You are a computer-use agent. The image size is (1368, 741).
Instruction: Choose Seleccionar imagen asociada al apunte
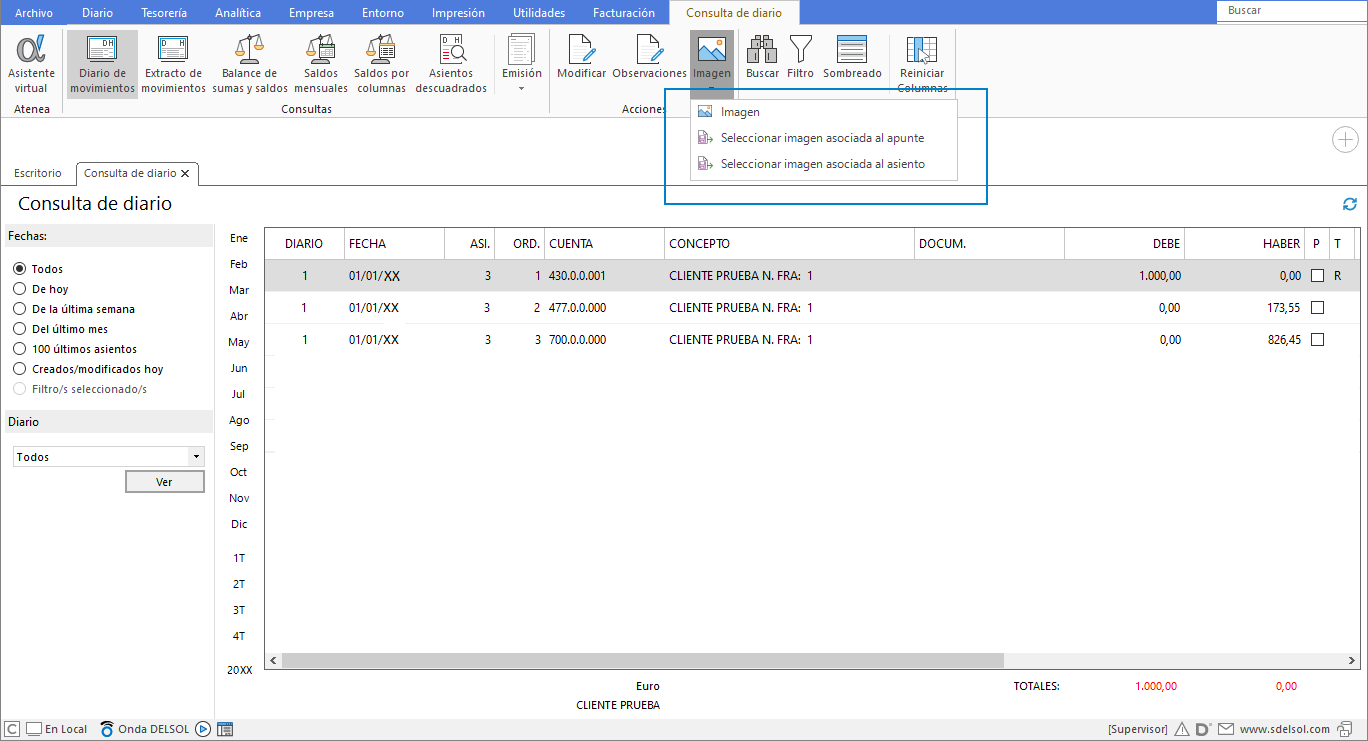coord(823,138)
